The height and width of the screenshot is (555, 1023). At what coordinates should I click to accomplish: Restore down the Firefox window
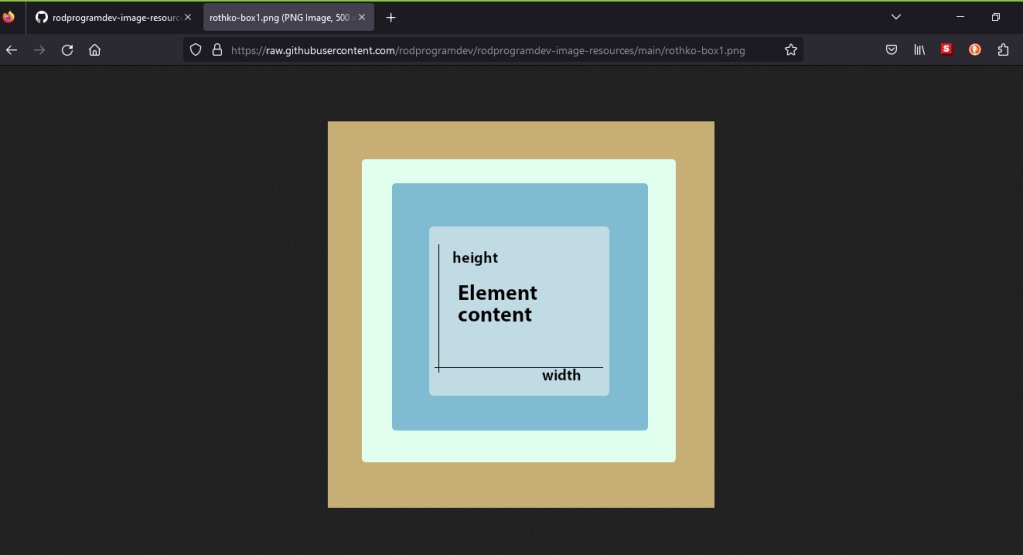point(996,17)
